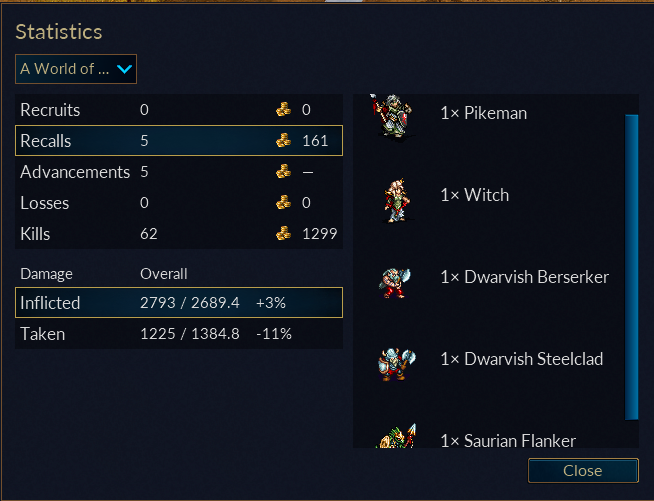Click the blue unit list scrollbar
Viewport: 654px width, 501px height.
(x=631, y=267)
